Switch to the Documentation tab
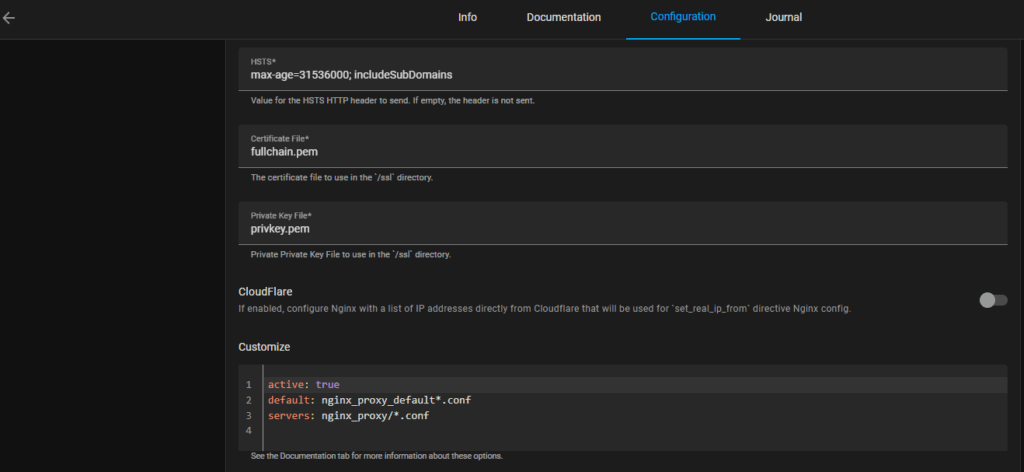 [x=564, y=18]
